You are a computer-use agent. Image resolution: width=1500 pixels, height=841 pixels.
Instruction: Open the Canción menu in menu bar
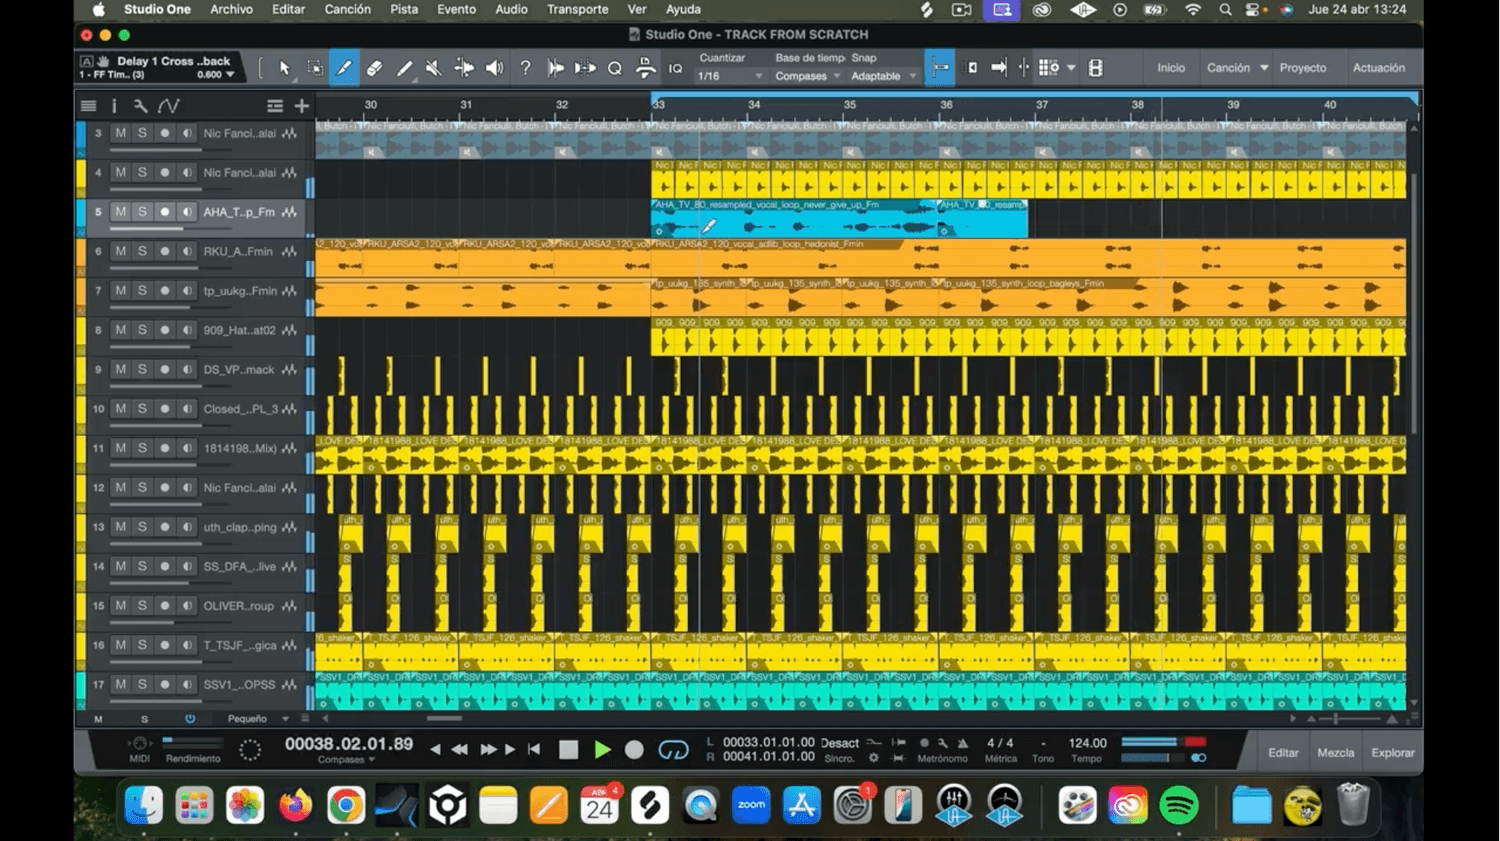coord(347,9)
